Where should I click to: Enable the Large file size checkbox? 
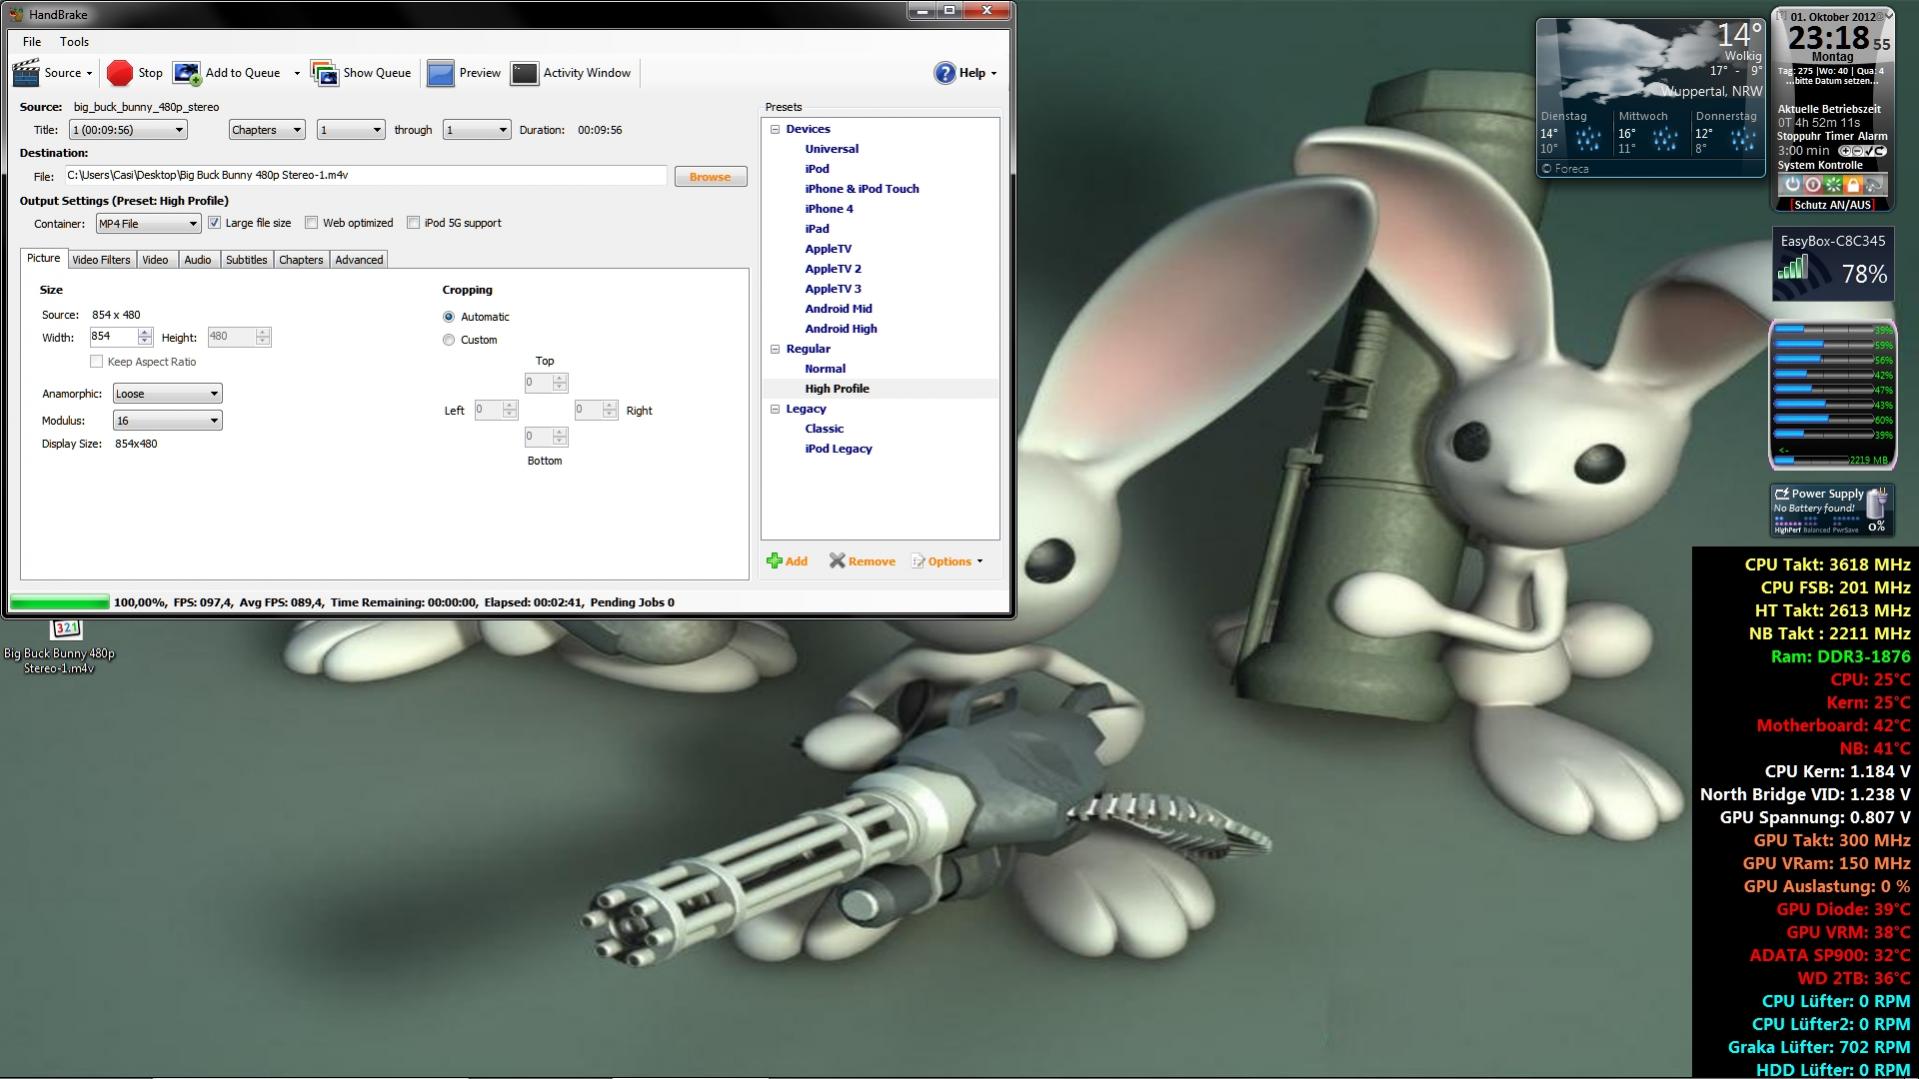(x=214, y=223)
